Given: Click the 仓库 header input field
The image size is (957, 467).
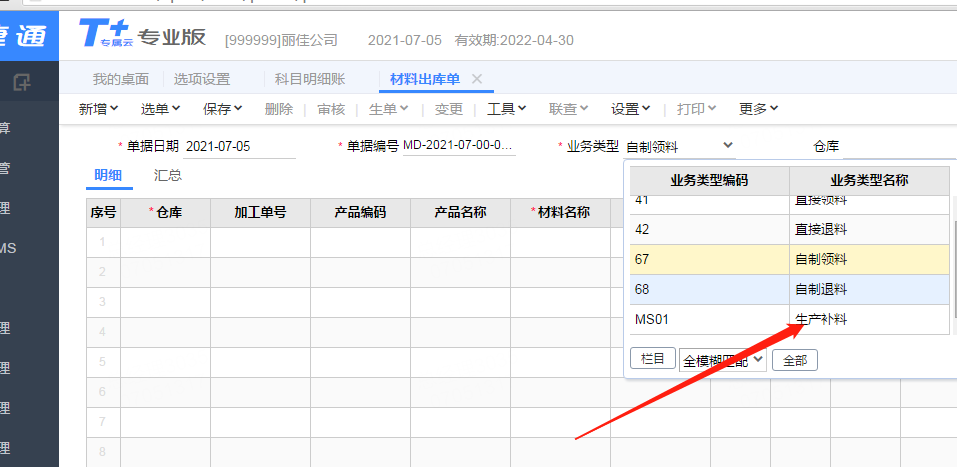Looking at the screenshot, I should click(x=900, y=147).
